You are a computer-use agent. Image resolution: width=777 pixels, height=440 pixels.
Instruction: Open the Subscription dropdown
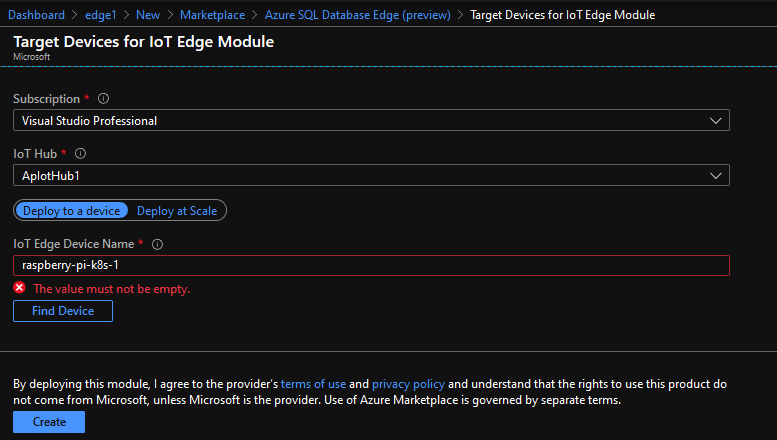tap(371, 120)
